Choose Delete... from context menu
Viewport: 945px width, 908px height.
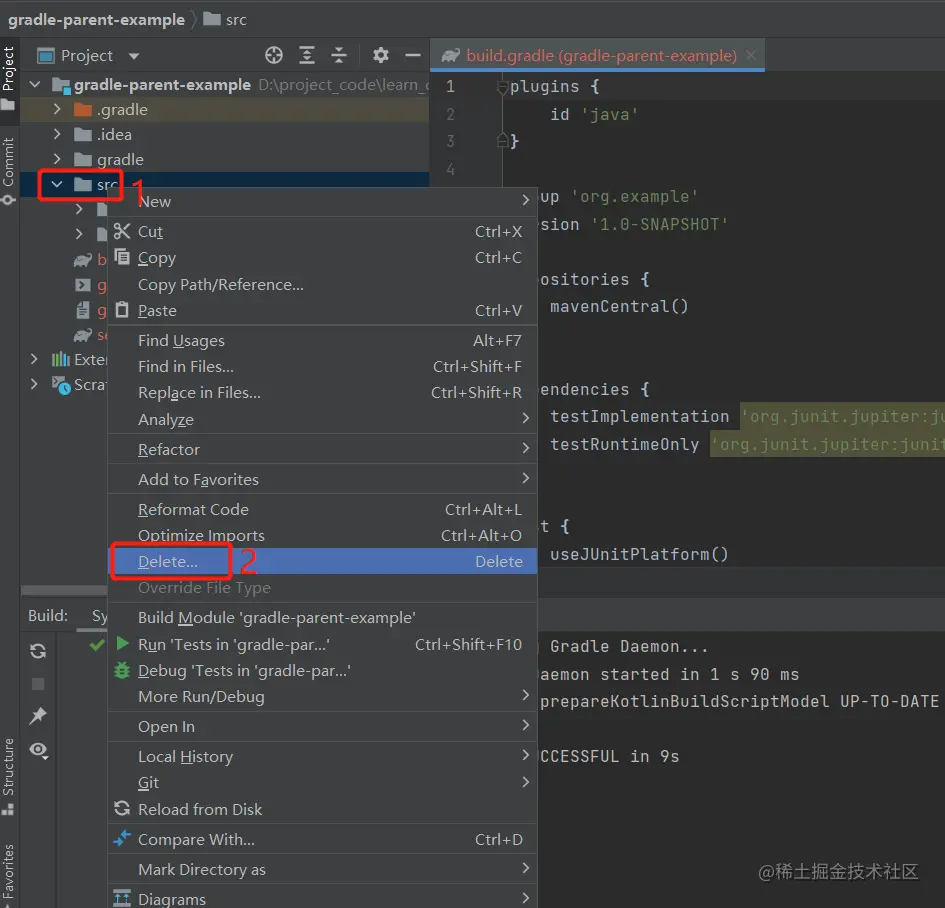pos(322,562)
